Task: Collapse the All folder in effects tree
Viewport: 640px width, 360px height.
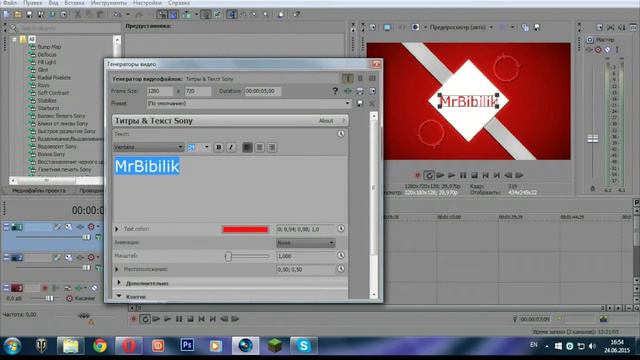Action: click(x=15, y=39)
